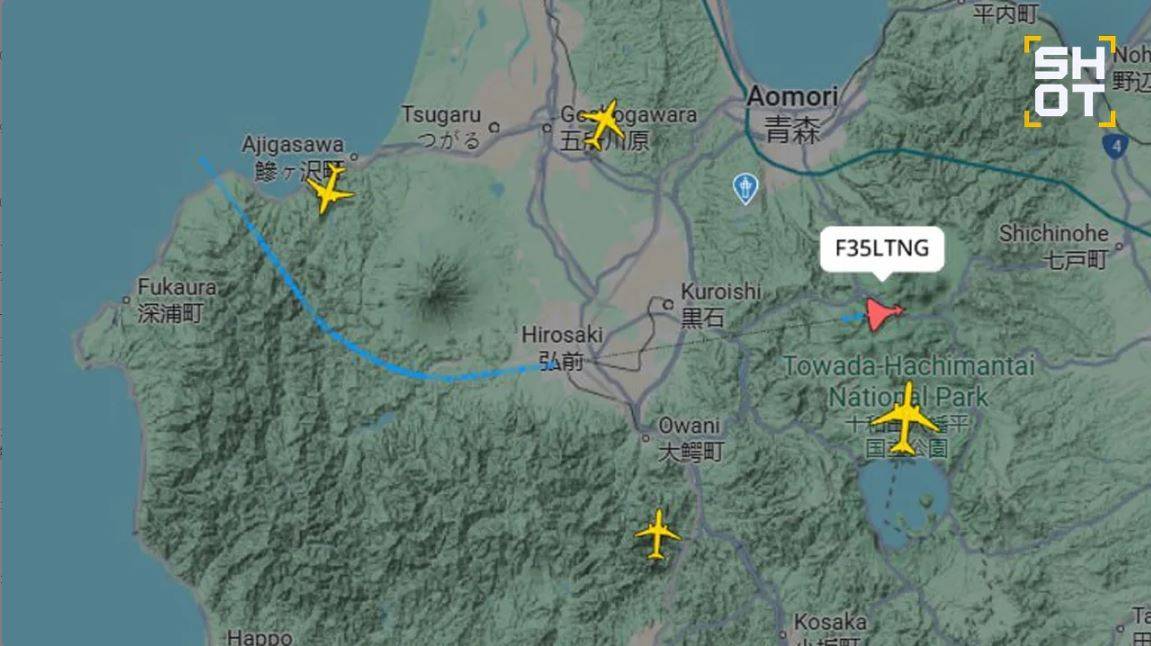This screenshot has height=646, width=1151.
Task: Click the large yellow aircraft over Towada-Hachimantai Park
Action: [x=906, y=419]
